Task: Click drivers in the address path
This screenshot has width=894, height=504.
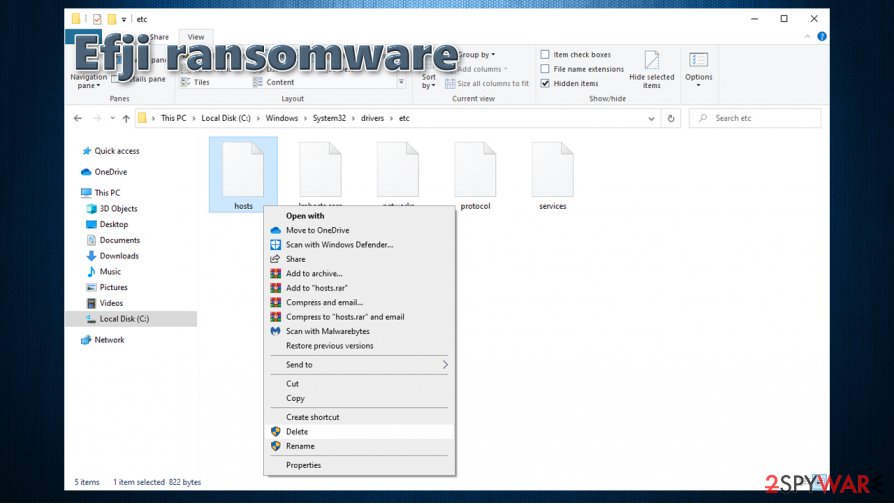Action: click(x=372, y=119)
